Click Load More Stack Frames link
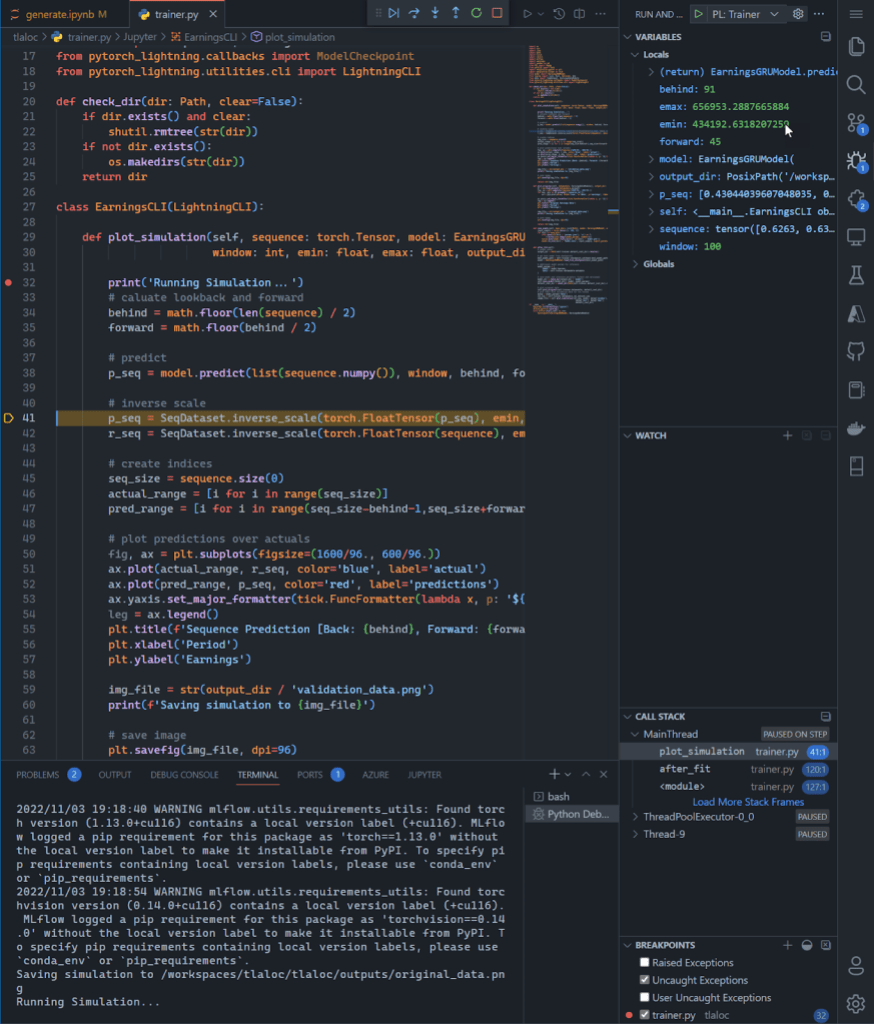Viewport: 874px width, 1024px height. 748,802
